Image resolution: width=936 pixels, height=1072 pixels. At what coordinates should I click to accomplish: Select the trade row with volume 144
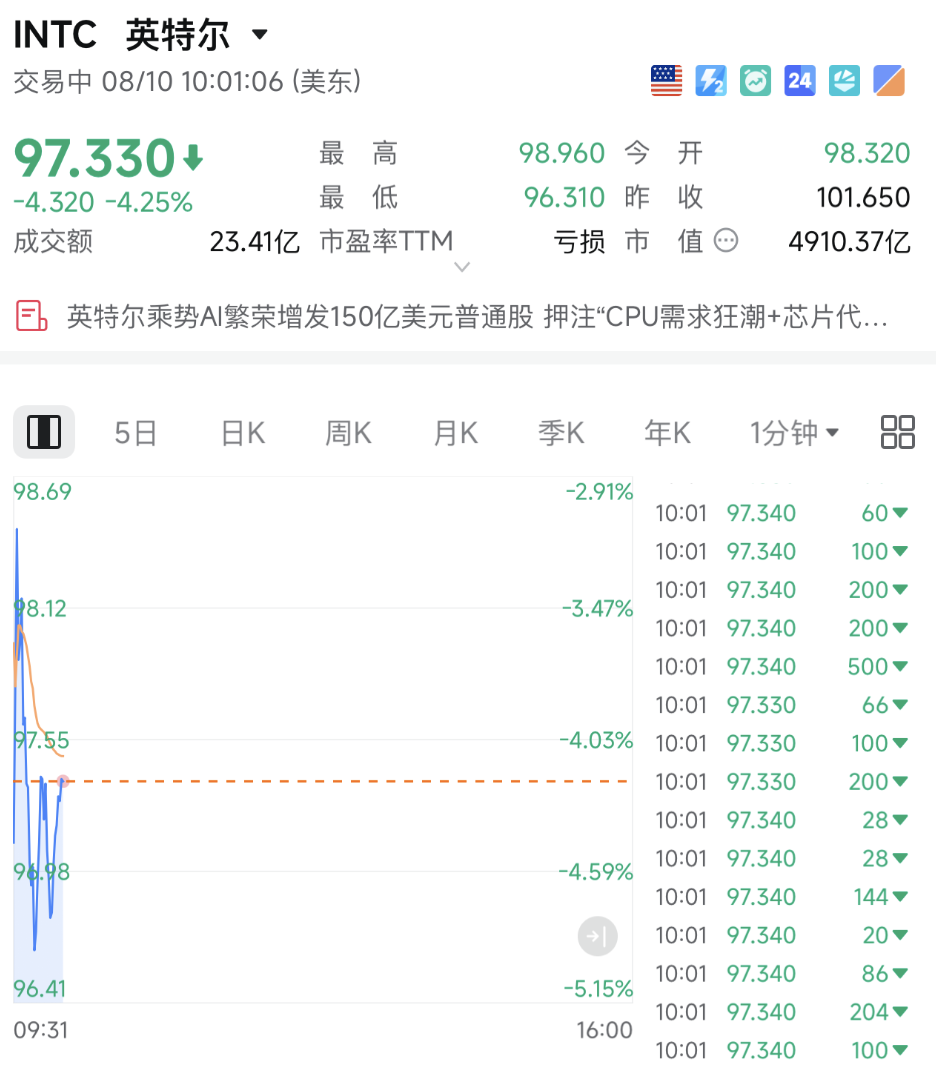(781, 897)
